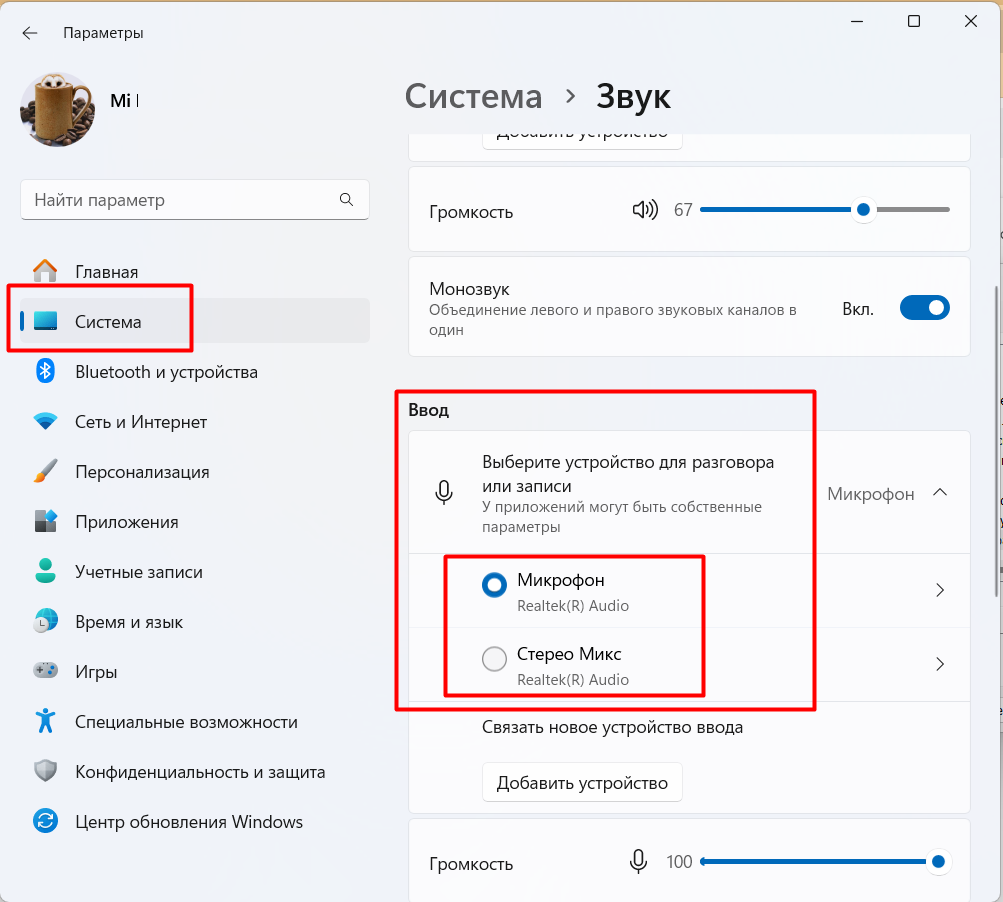1003x902 pixels.
Task: Collapse the input device selection list
Action: pyautogui.click(x=939, y=492)
